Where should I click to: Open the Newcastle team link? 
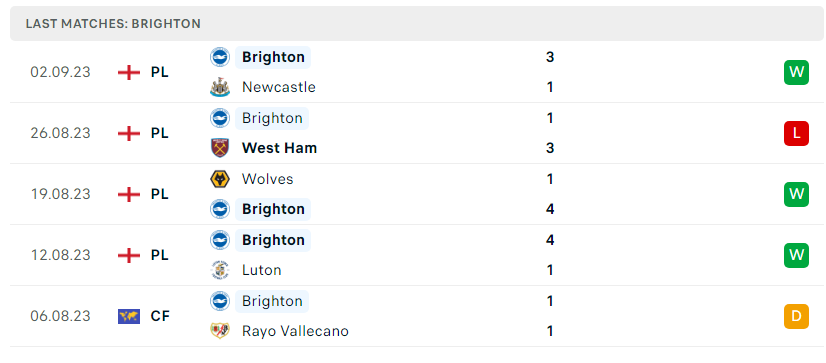click(x=279, y=87)
